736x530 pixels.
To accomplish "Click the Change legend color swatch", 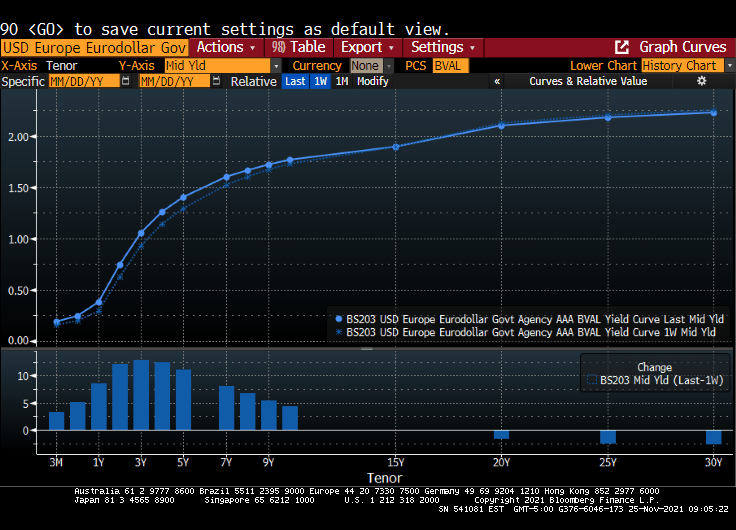I will pos(592,381).
